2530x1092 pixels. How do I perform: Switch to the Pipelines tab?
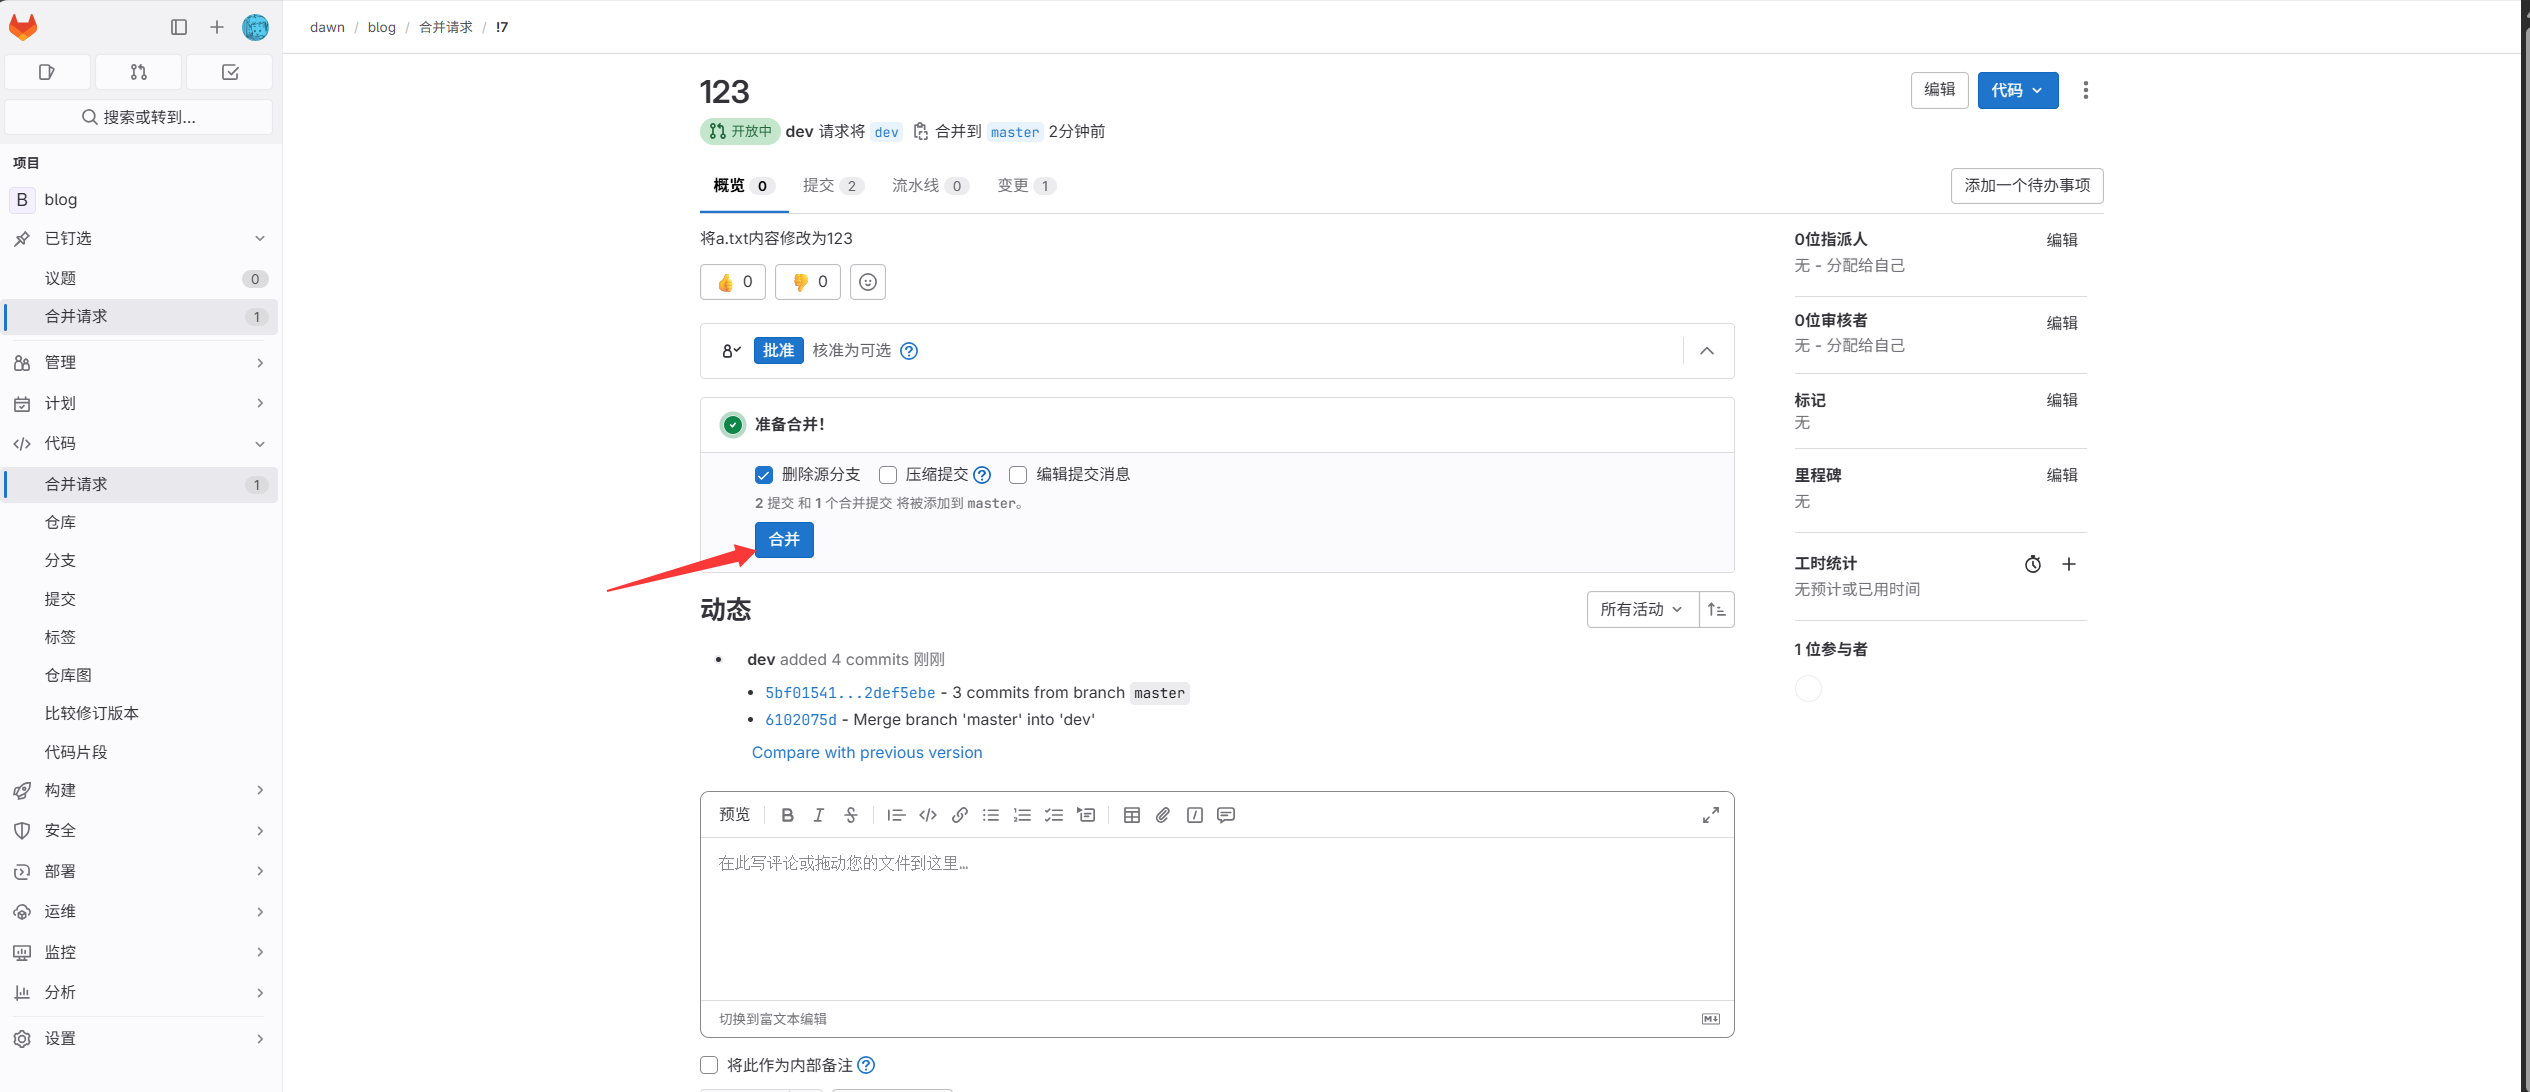930,186
